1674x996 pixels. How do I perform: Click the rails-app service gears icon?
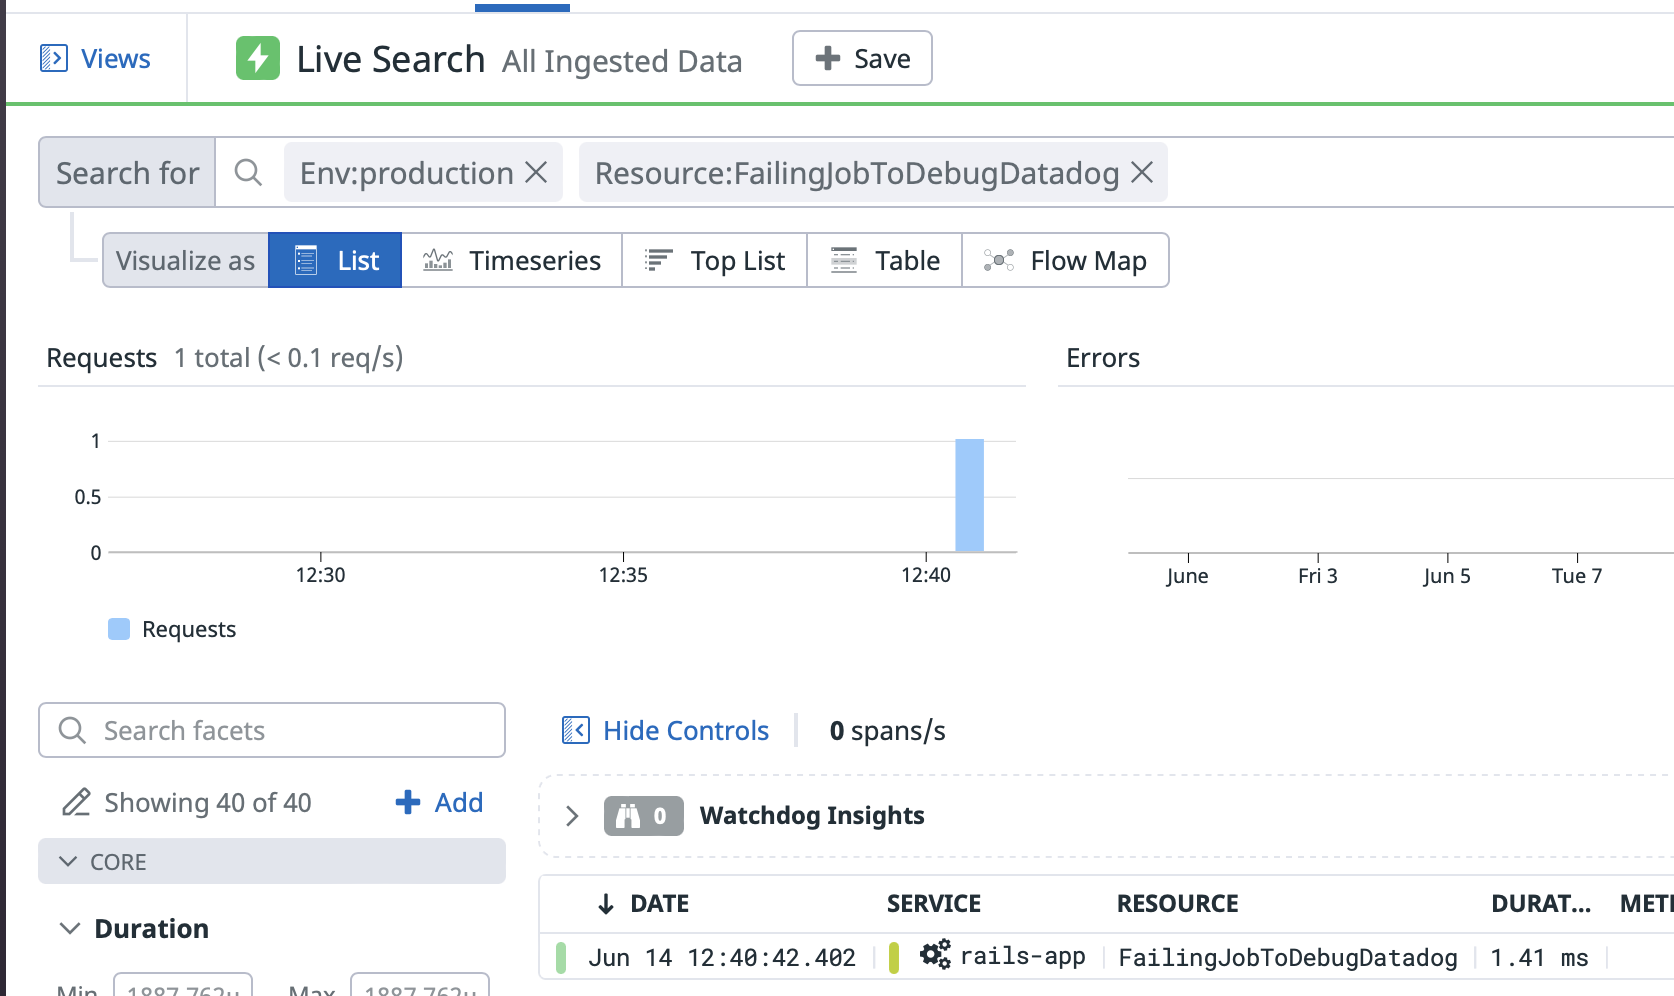coord(935,954)
